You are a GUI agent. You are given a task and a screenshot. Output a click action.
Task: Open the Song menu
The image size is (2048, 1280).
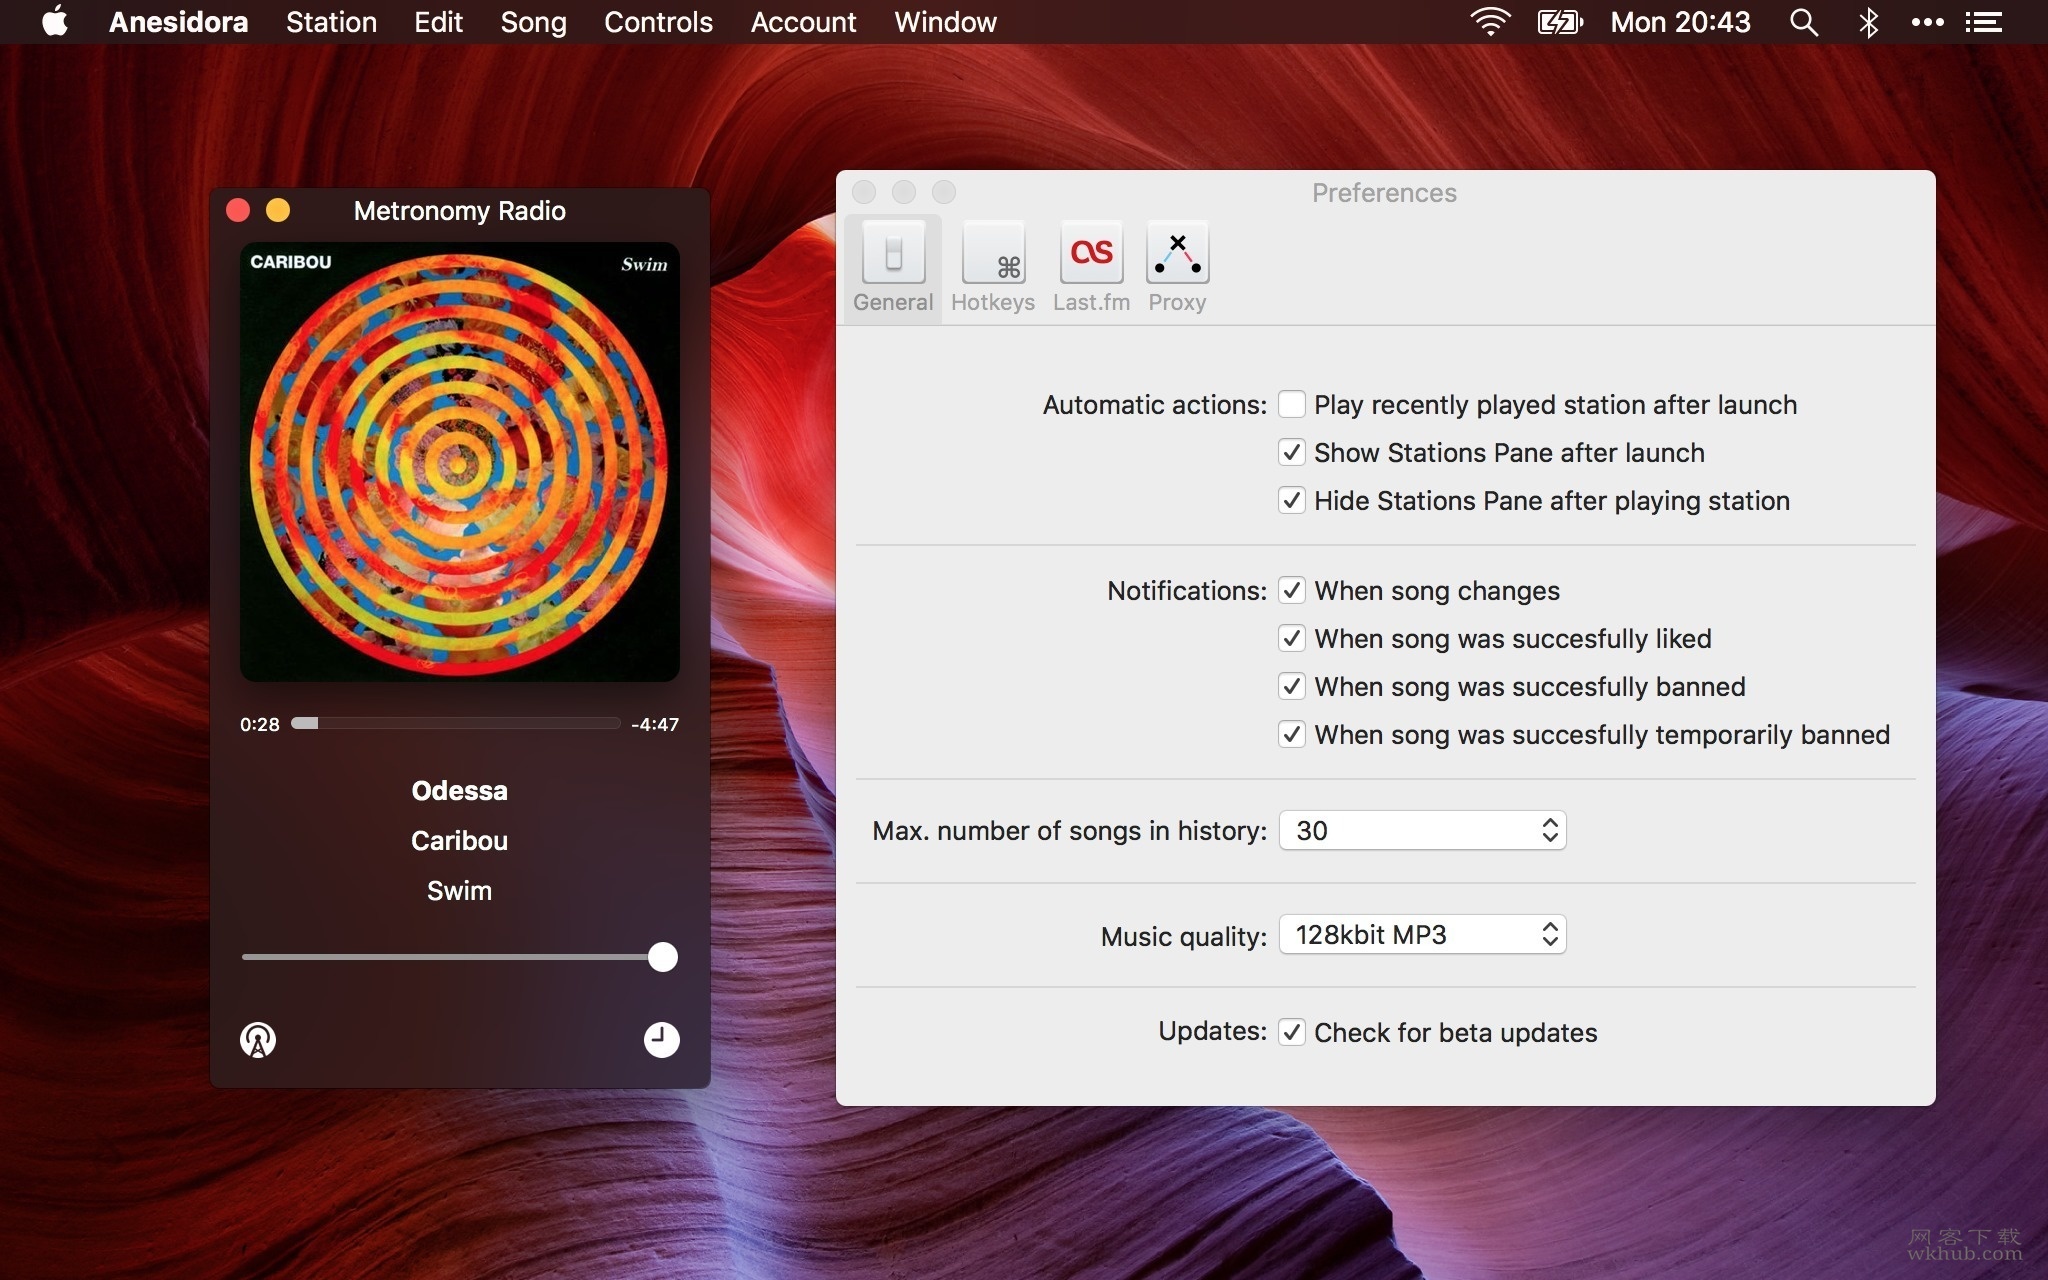coord(533,22)
